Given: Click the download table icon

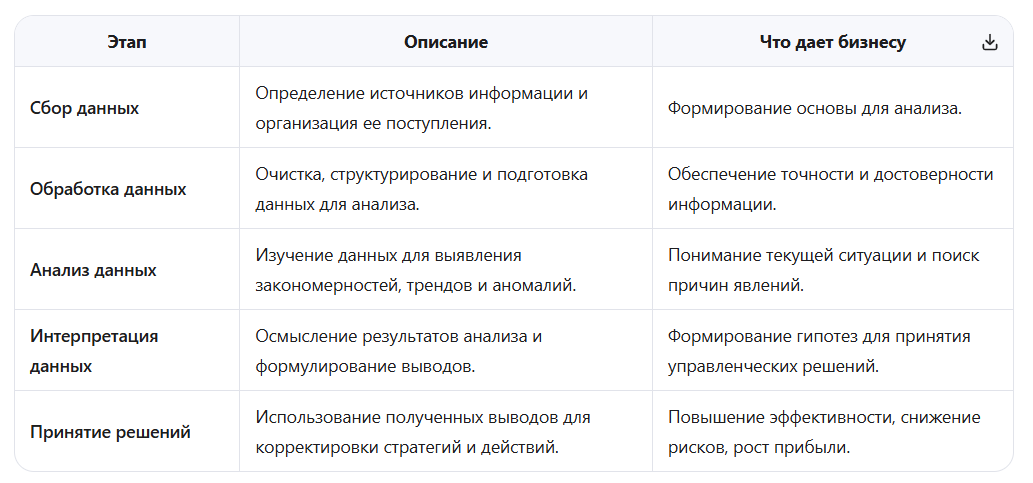Looking at the screenshot, I should point(990,43).
